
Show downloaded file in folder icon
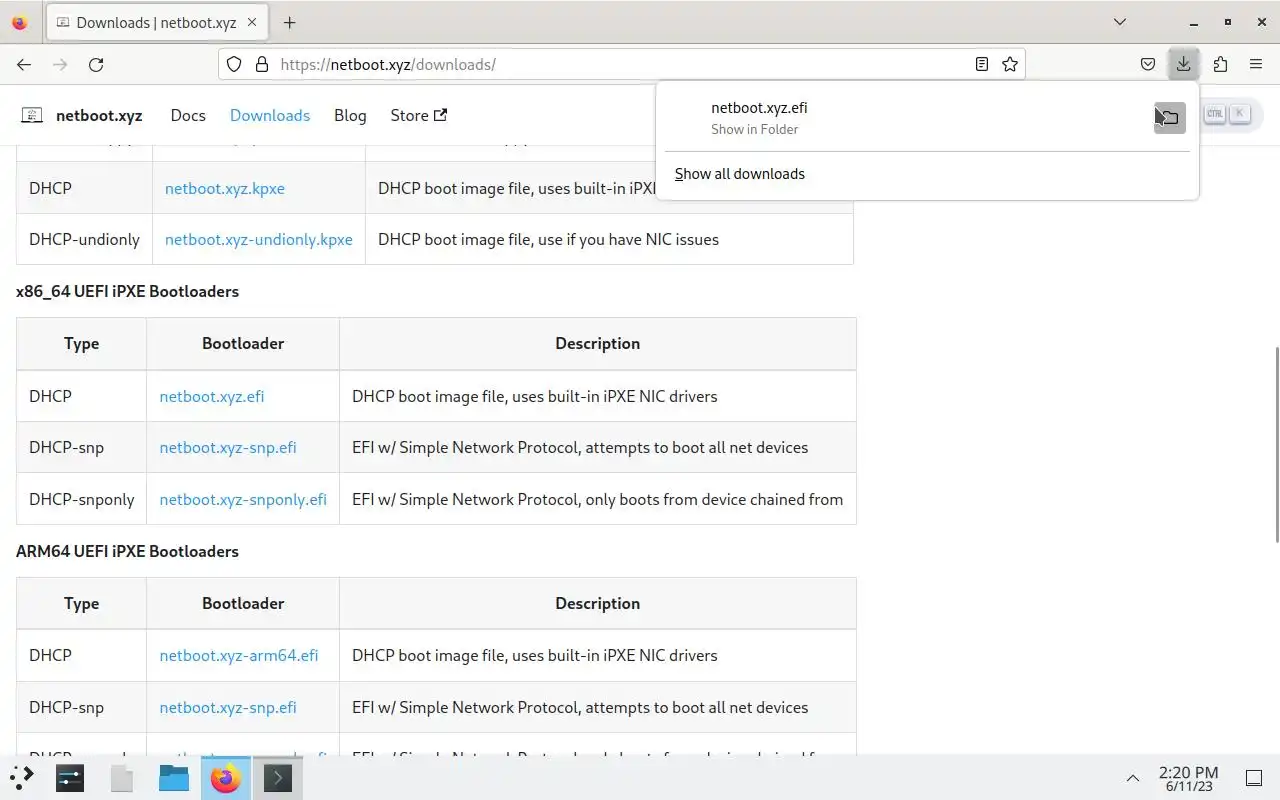point(1169,117)
